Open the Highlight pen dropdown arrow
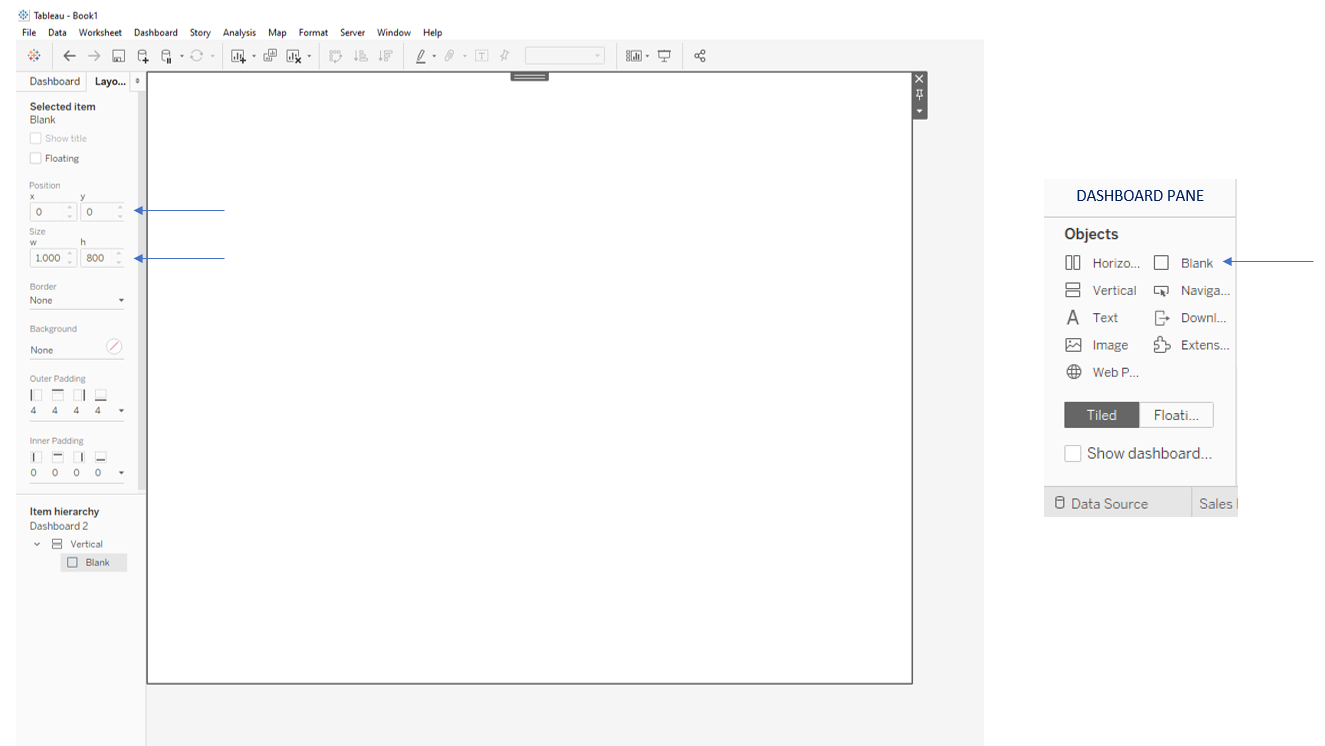Viewport: 1325px width, 746px height. coord(434,57)
